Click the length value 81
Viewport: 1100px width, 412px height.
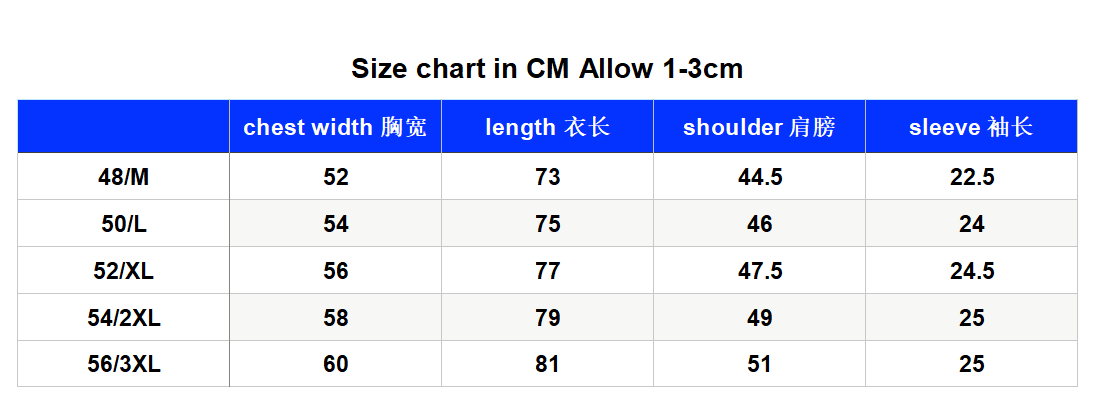point(548,364)
